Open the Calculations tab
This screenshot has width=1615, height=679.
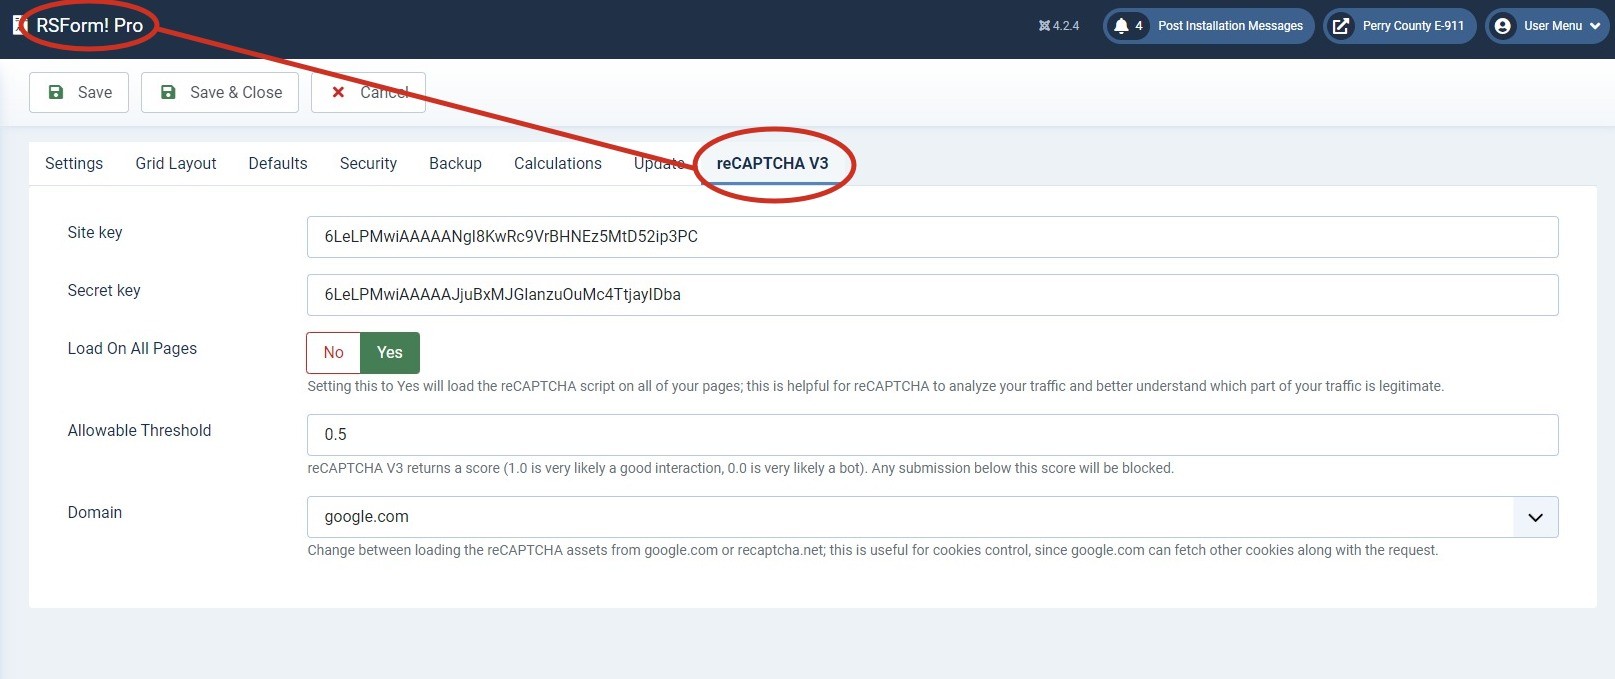pyautogui.click(x=558, y=163)
